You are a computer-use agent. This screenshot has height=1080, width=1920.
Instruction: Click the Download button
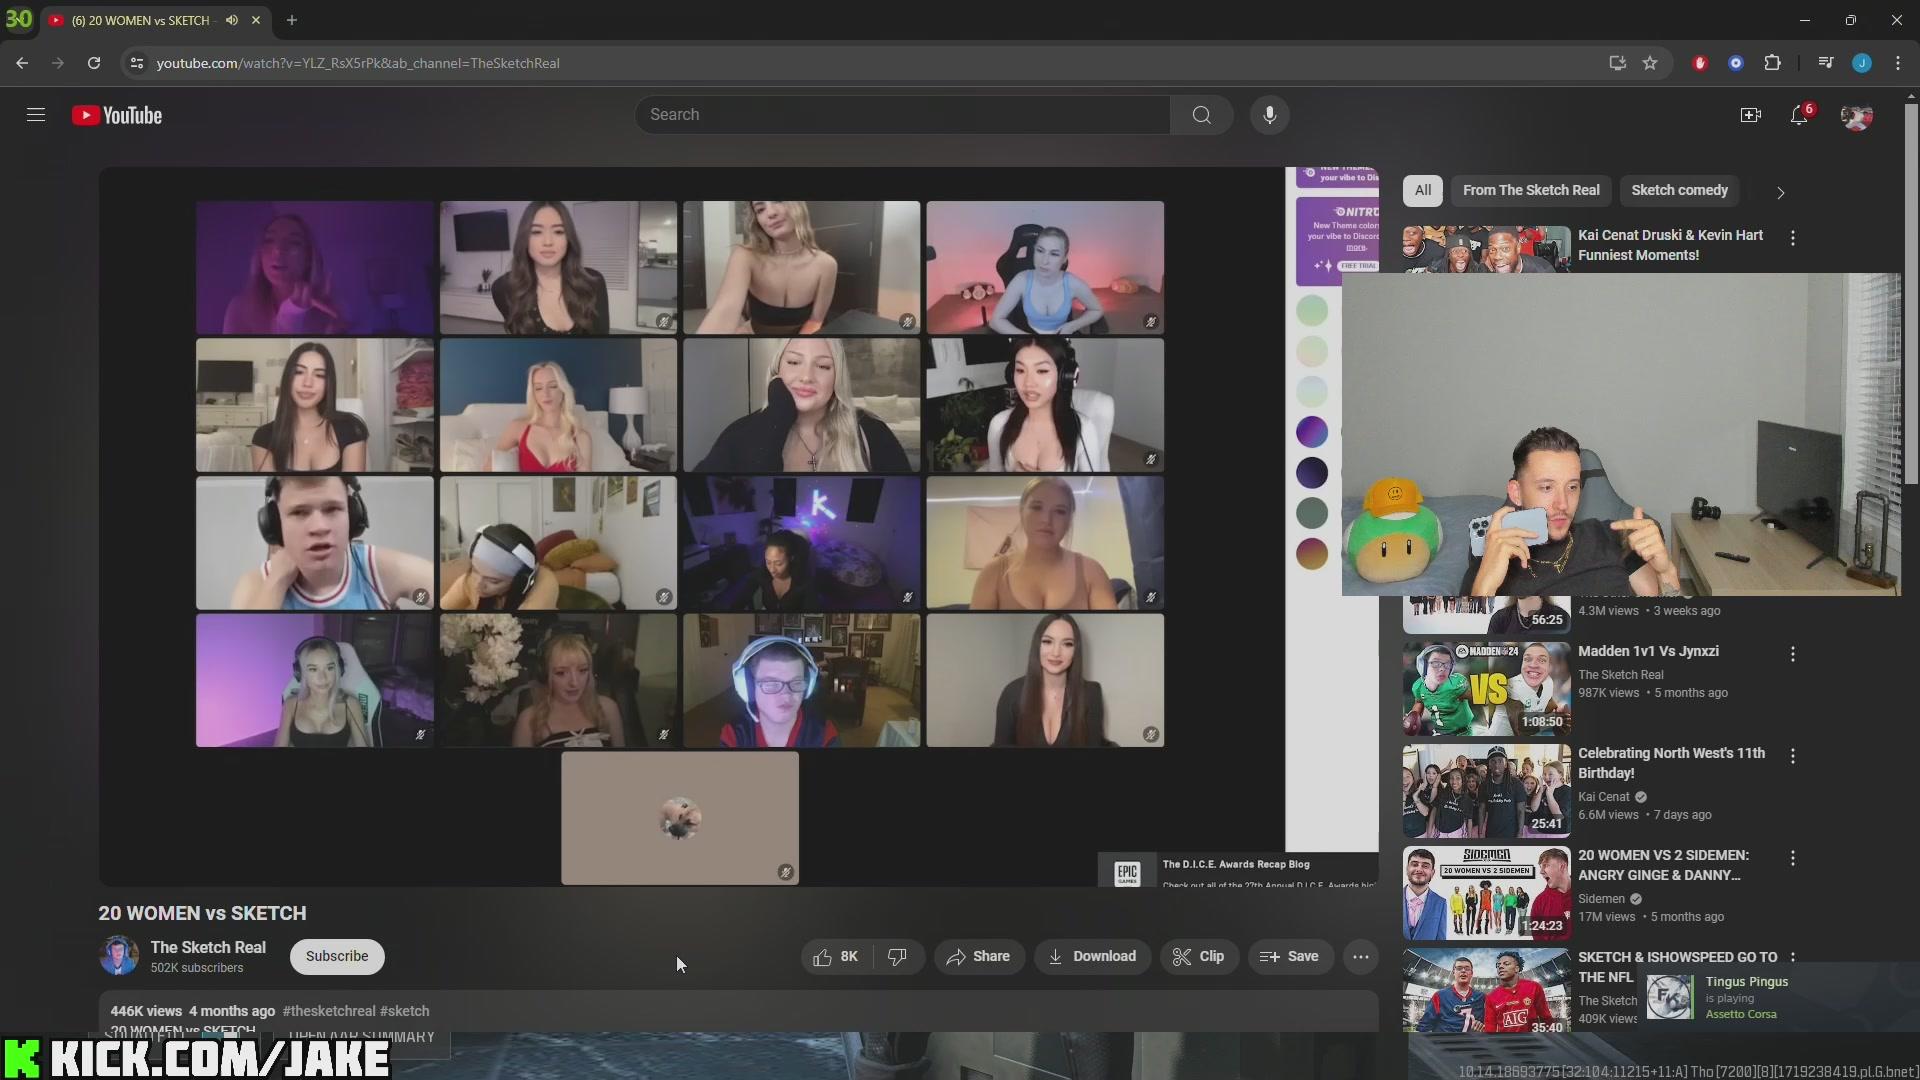pyautogui.click(x=1092, y=957)
